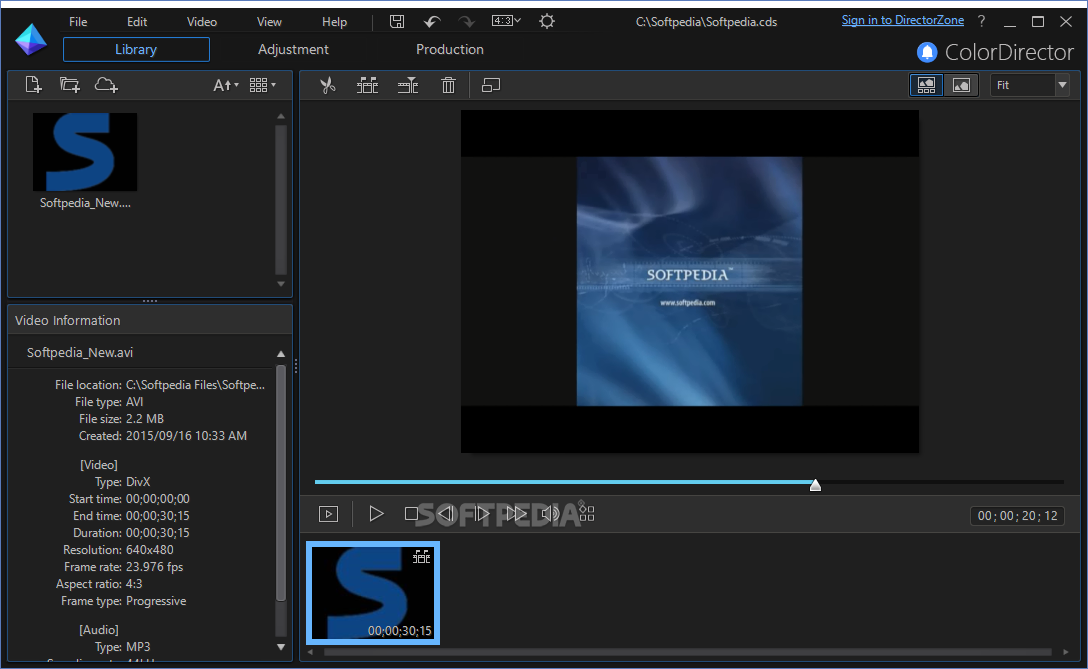Select the storyboard clip 00;00;30;15
This screenshot has height=669, width=1088.
tap(373, 593)
